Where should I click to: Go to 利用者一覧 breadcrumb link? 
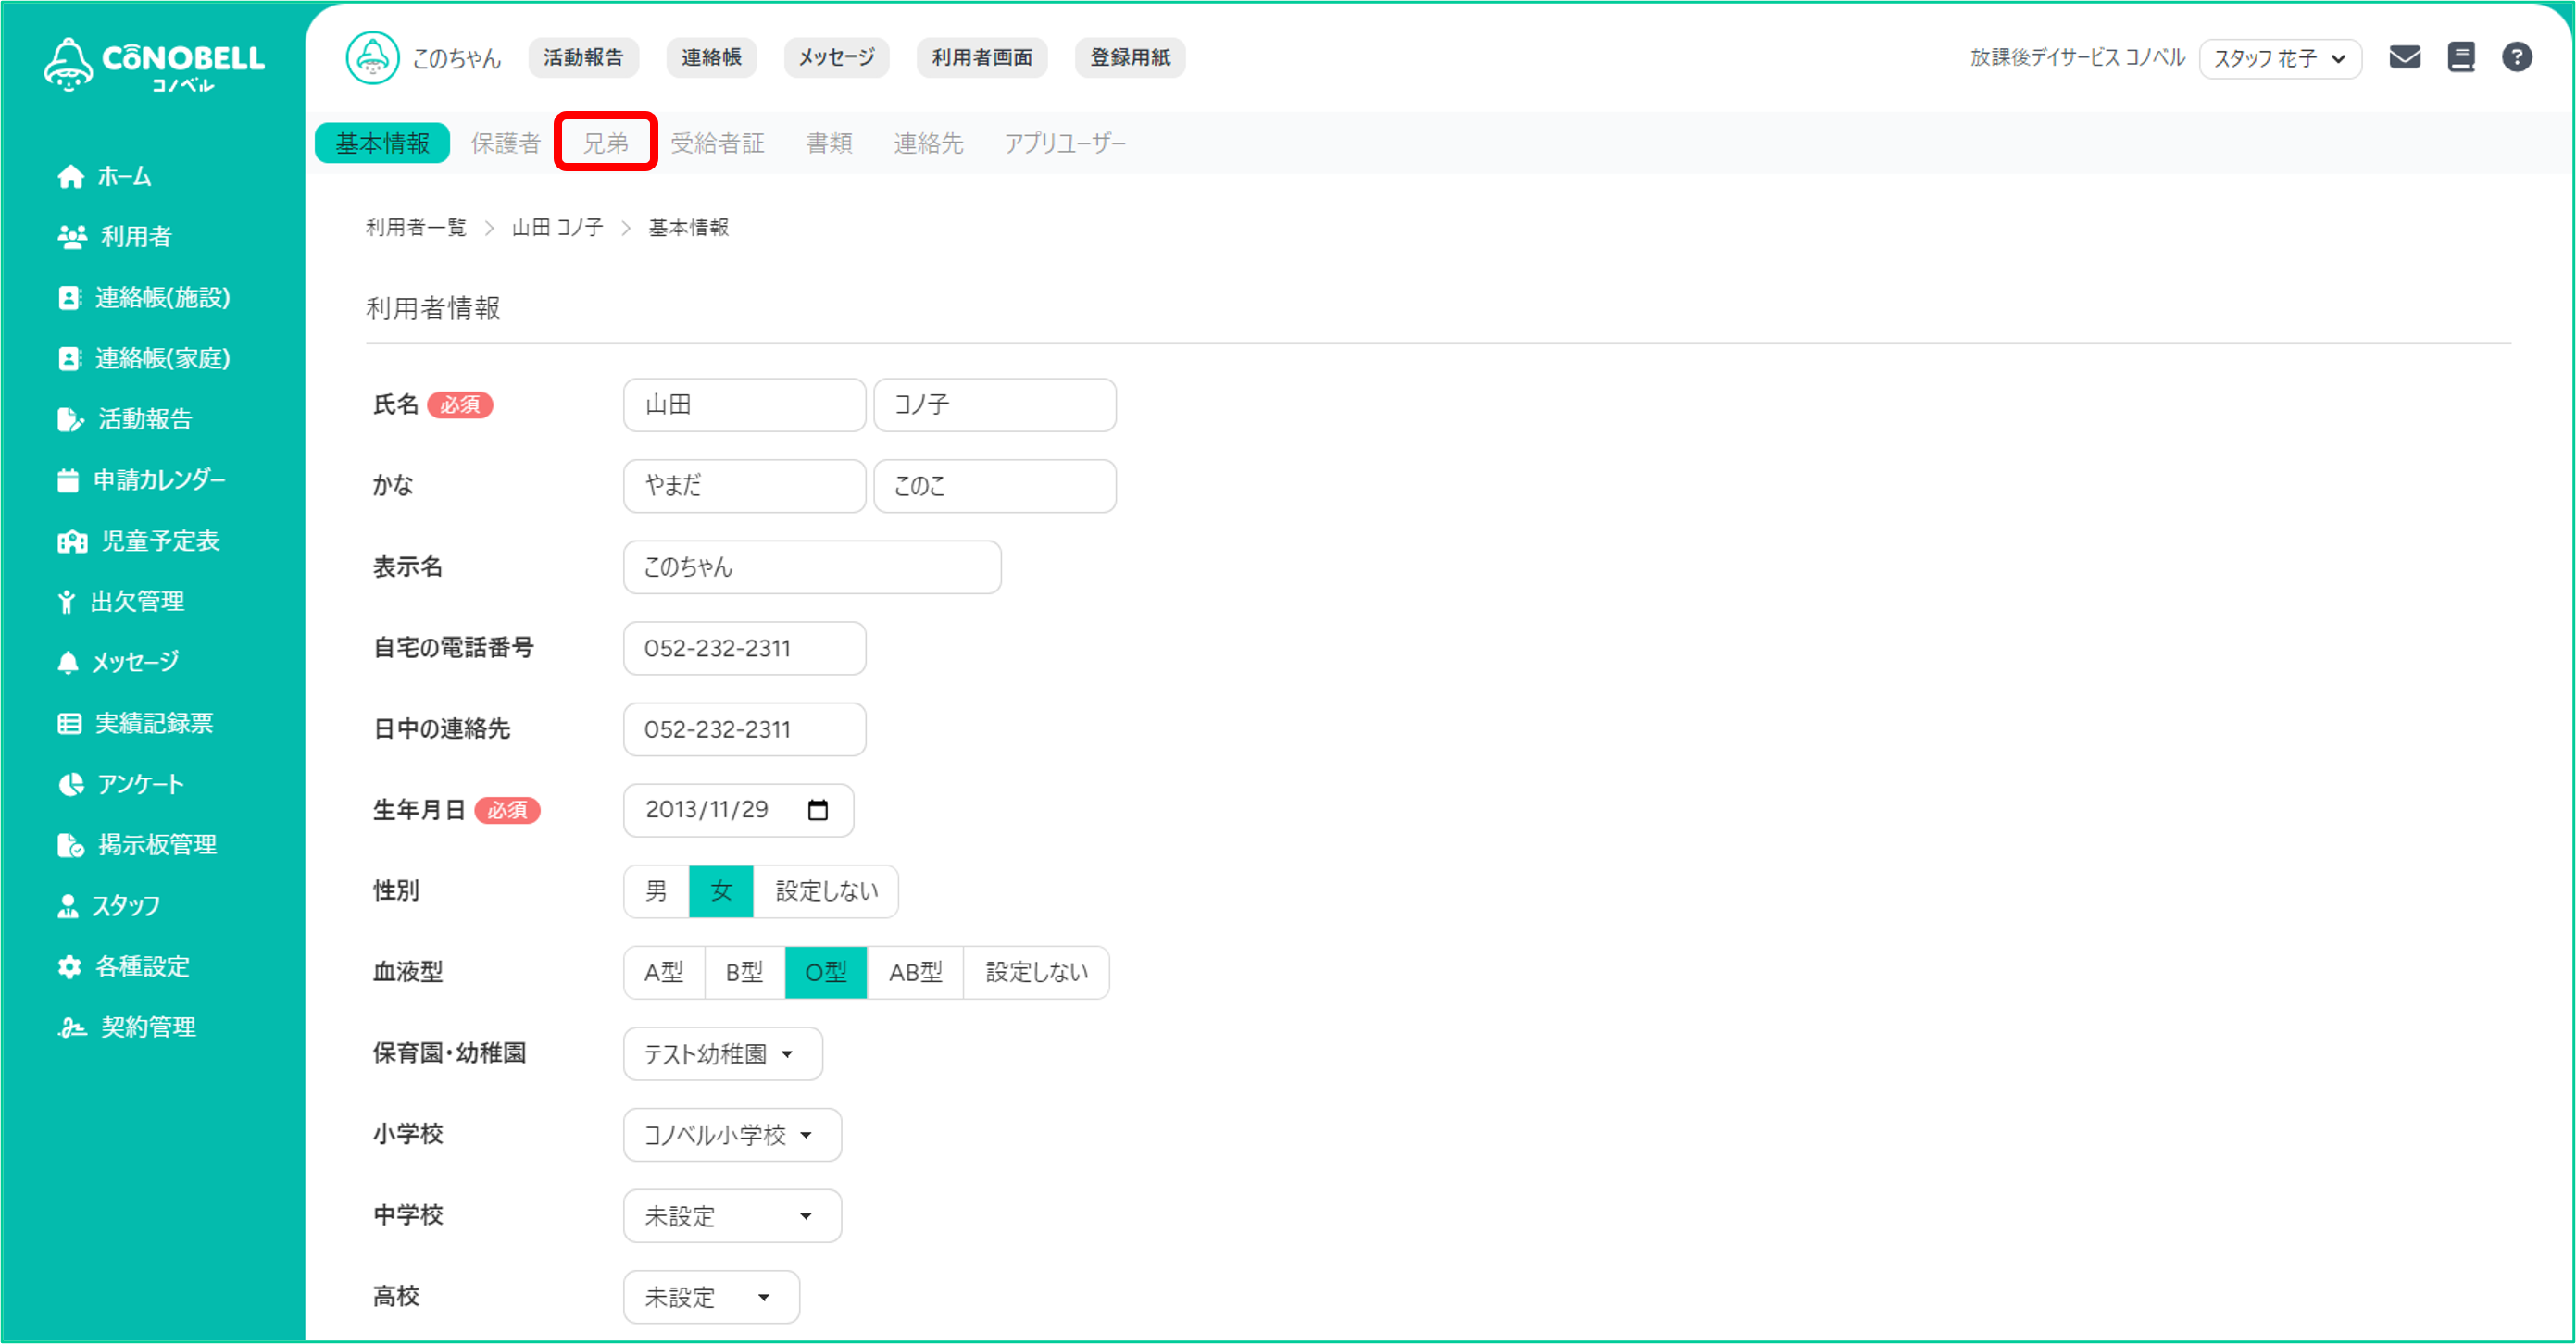[x=416, y=228]
